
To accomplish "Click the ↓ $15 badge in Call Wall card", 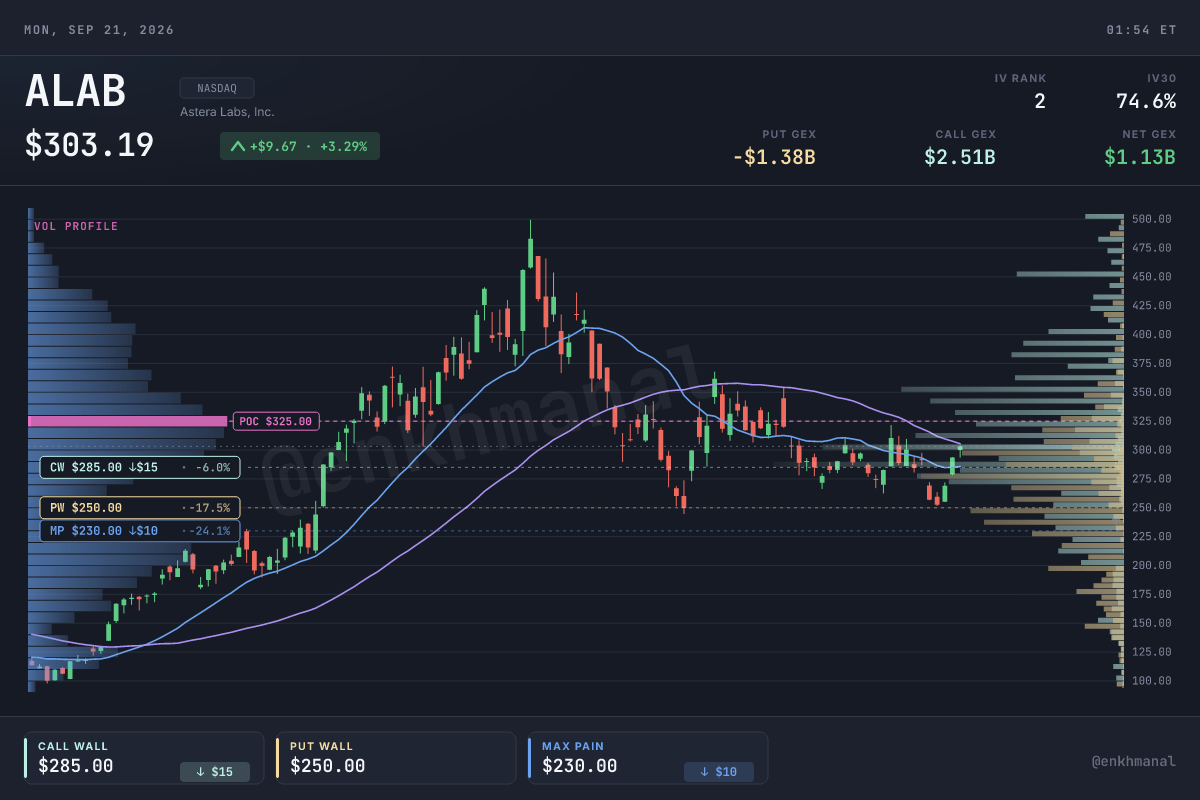I will click(215, 771).
